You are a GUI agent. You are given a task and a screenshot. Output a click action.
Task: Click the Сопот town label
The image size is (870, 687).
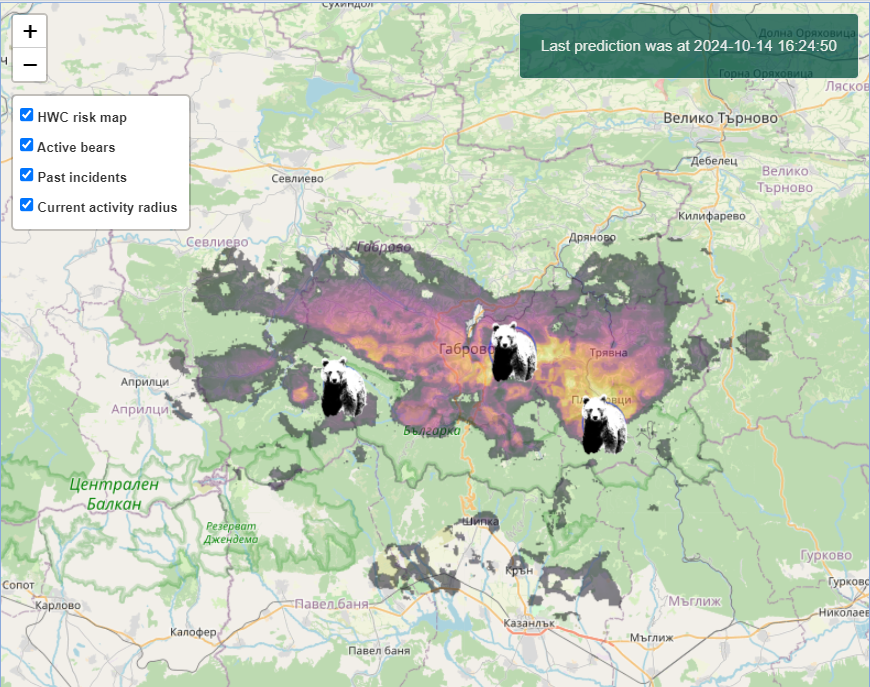click(x=18, y=585)
